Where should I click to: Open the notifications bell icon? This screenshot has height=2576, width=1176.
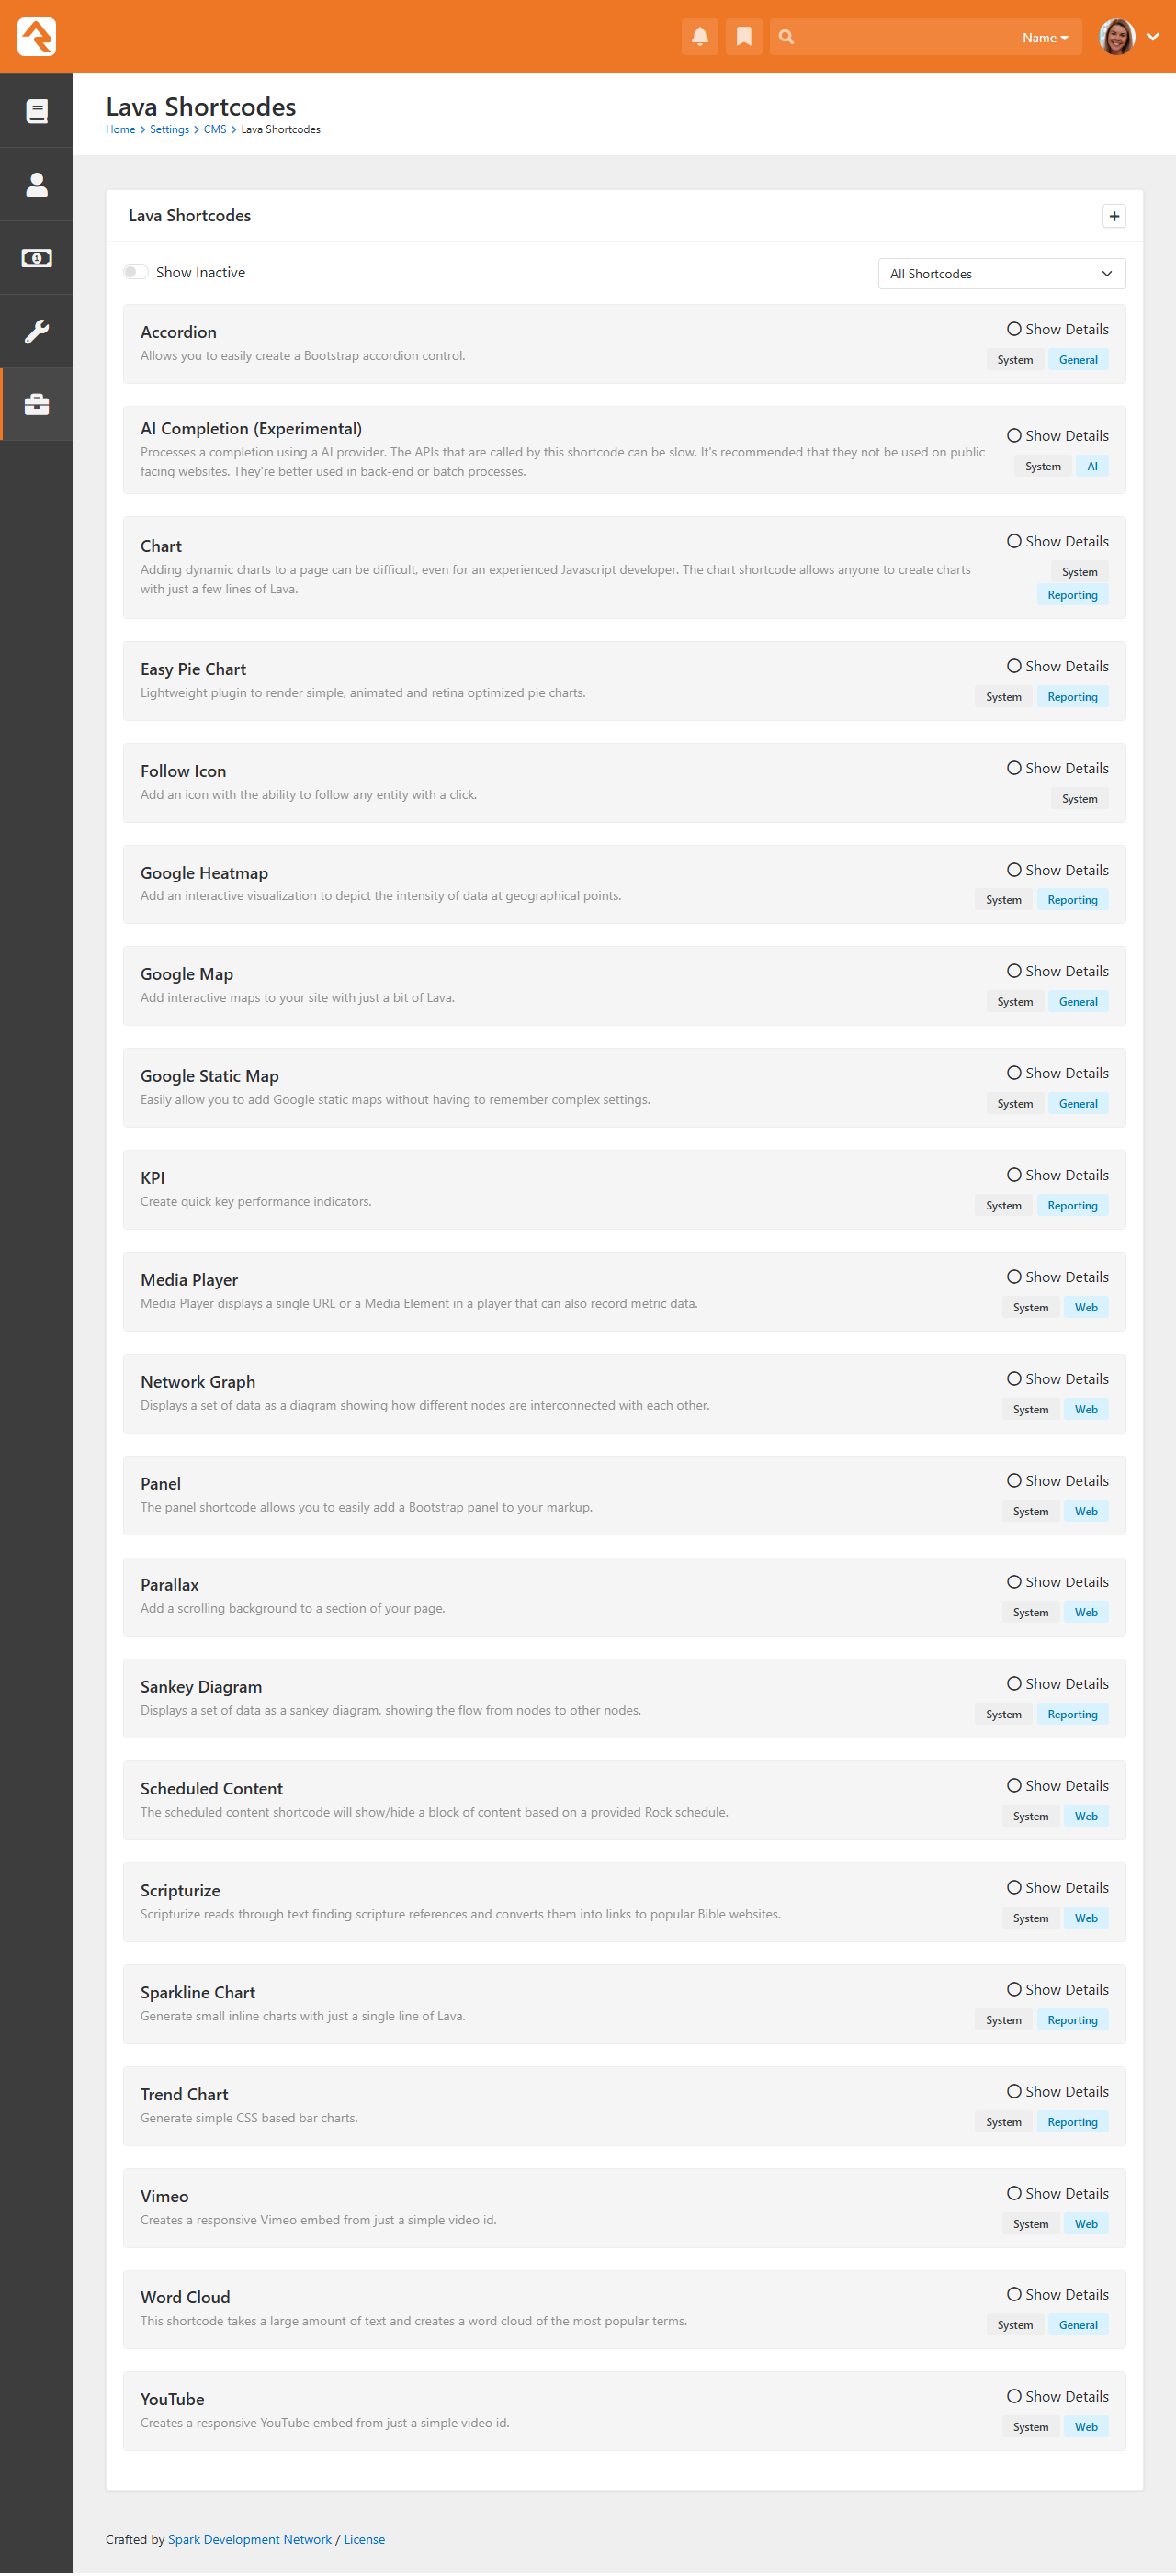(x=699, y=37)
